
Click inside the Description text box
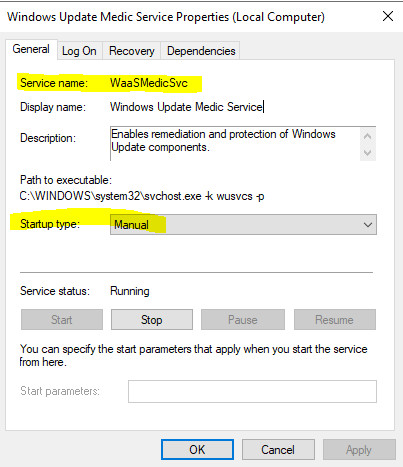235,144
